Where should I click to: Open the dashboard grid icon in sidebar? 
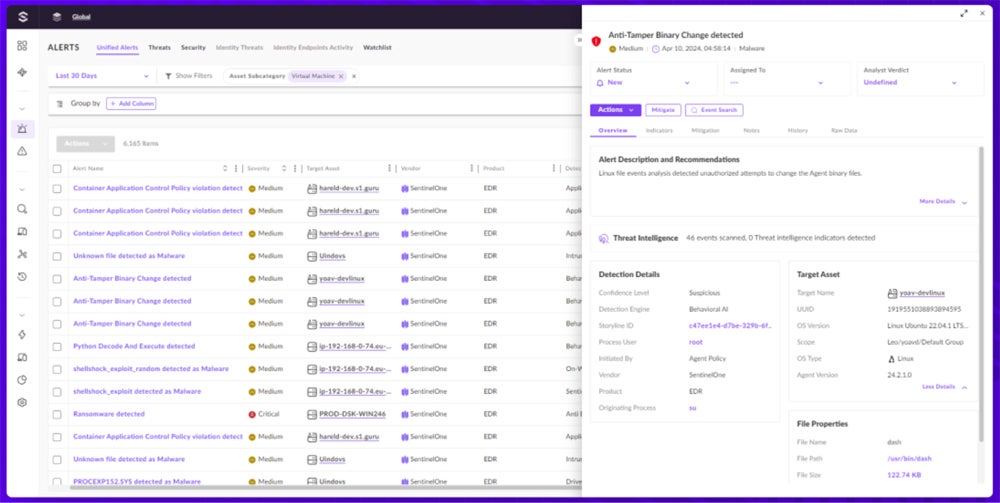(x=22, y=46)
